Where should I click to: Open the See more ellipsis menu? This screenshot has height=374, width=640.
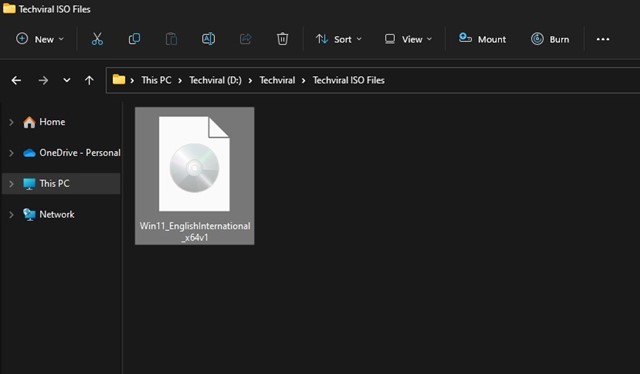click(603, 39)
